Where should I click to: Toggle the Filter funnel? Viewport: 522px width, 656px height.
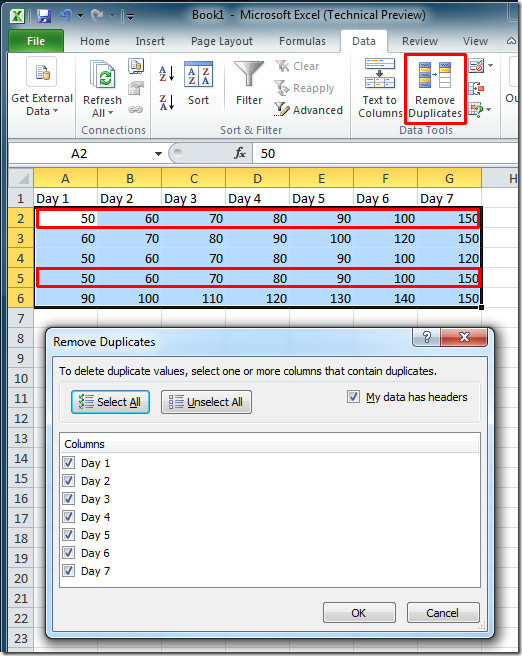tap(249, 83)
